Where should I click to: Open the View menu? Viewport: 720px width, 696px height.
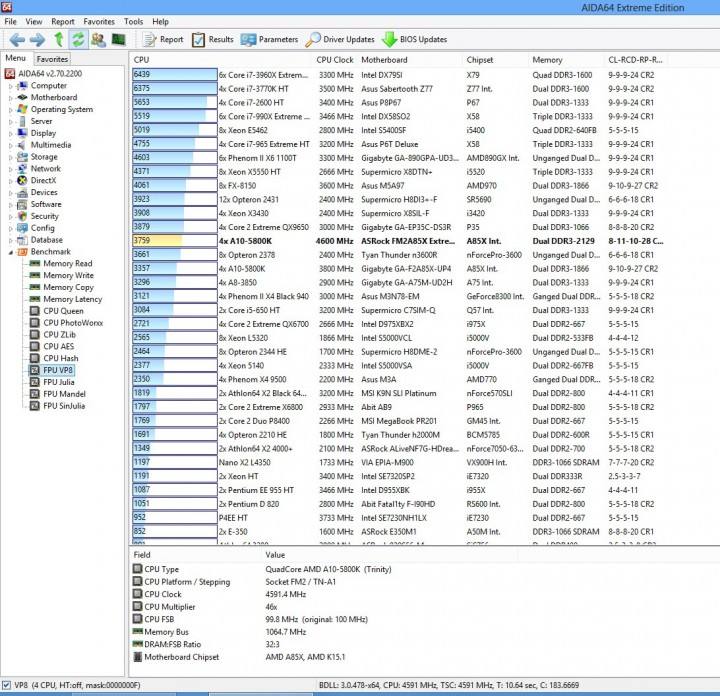pos(34,22)
